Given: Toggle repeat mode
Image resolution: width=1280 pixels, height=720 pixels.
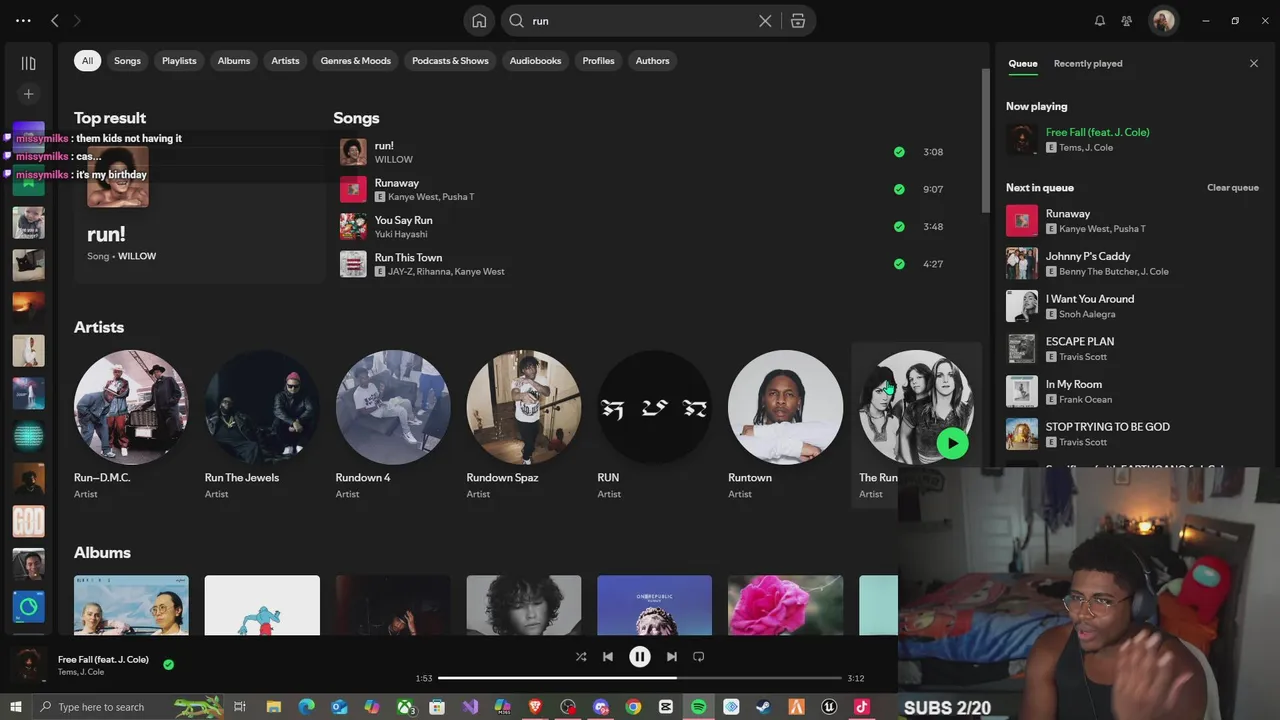Looking at the screenshot, I should tap(699, 657).
